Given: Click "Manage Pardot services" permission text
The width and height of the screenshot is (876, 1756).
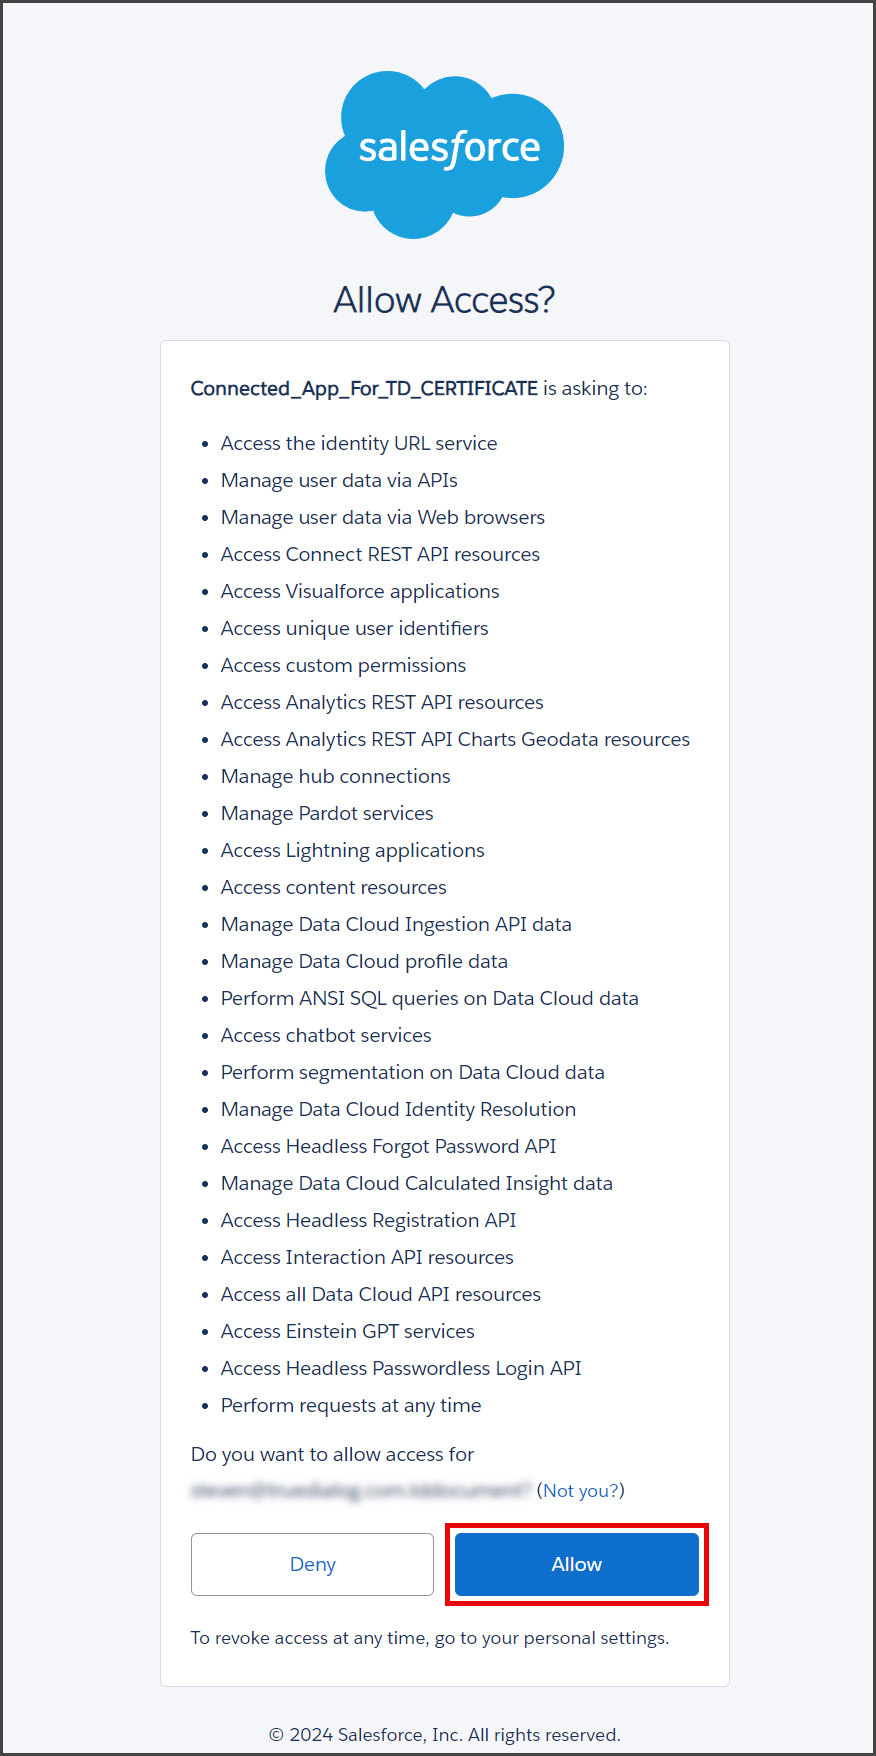Looking at the screenshot, I should pos(327,813).
